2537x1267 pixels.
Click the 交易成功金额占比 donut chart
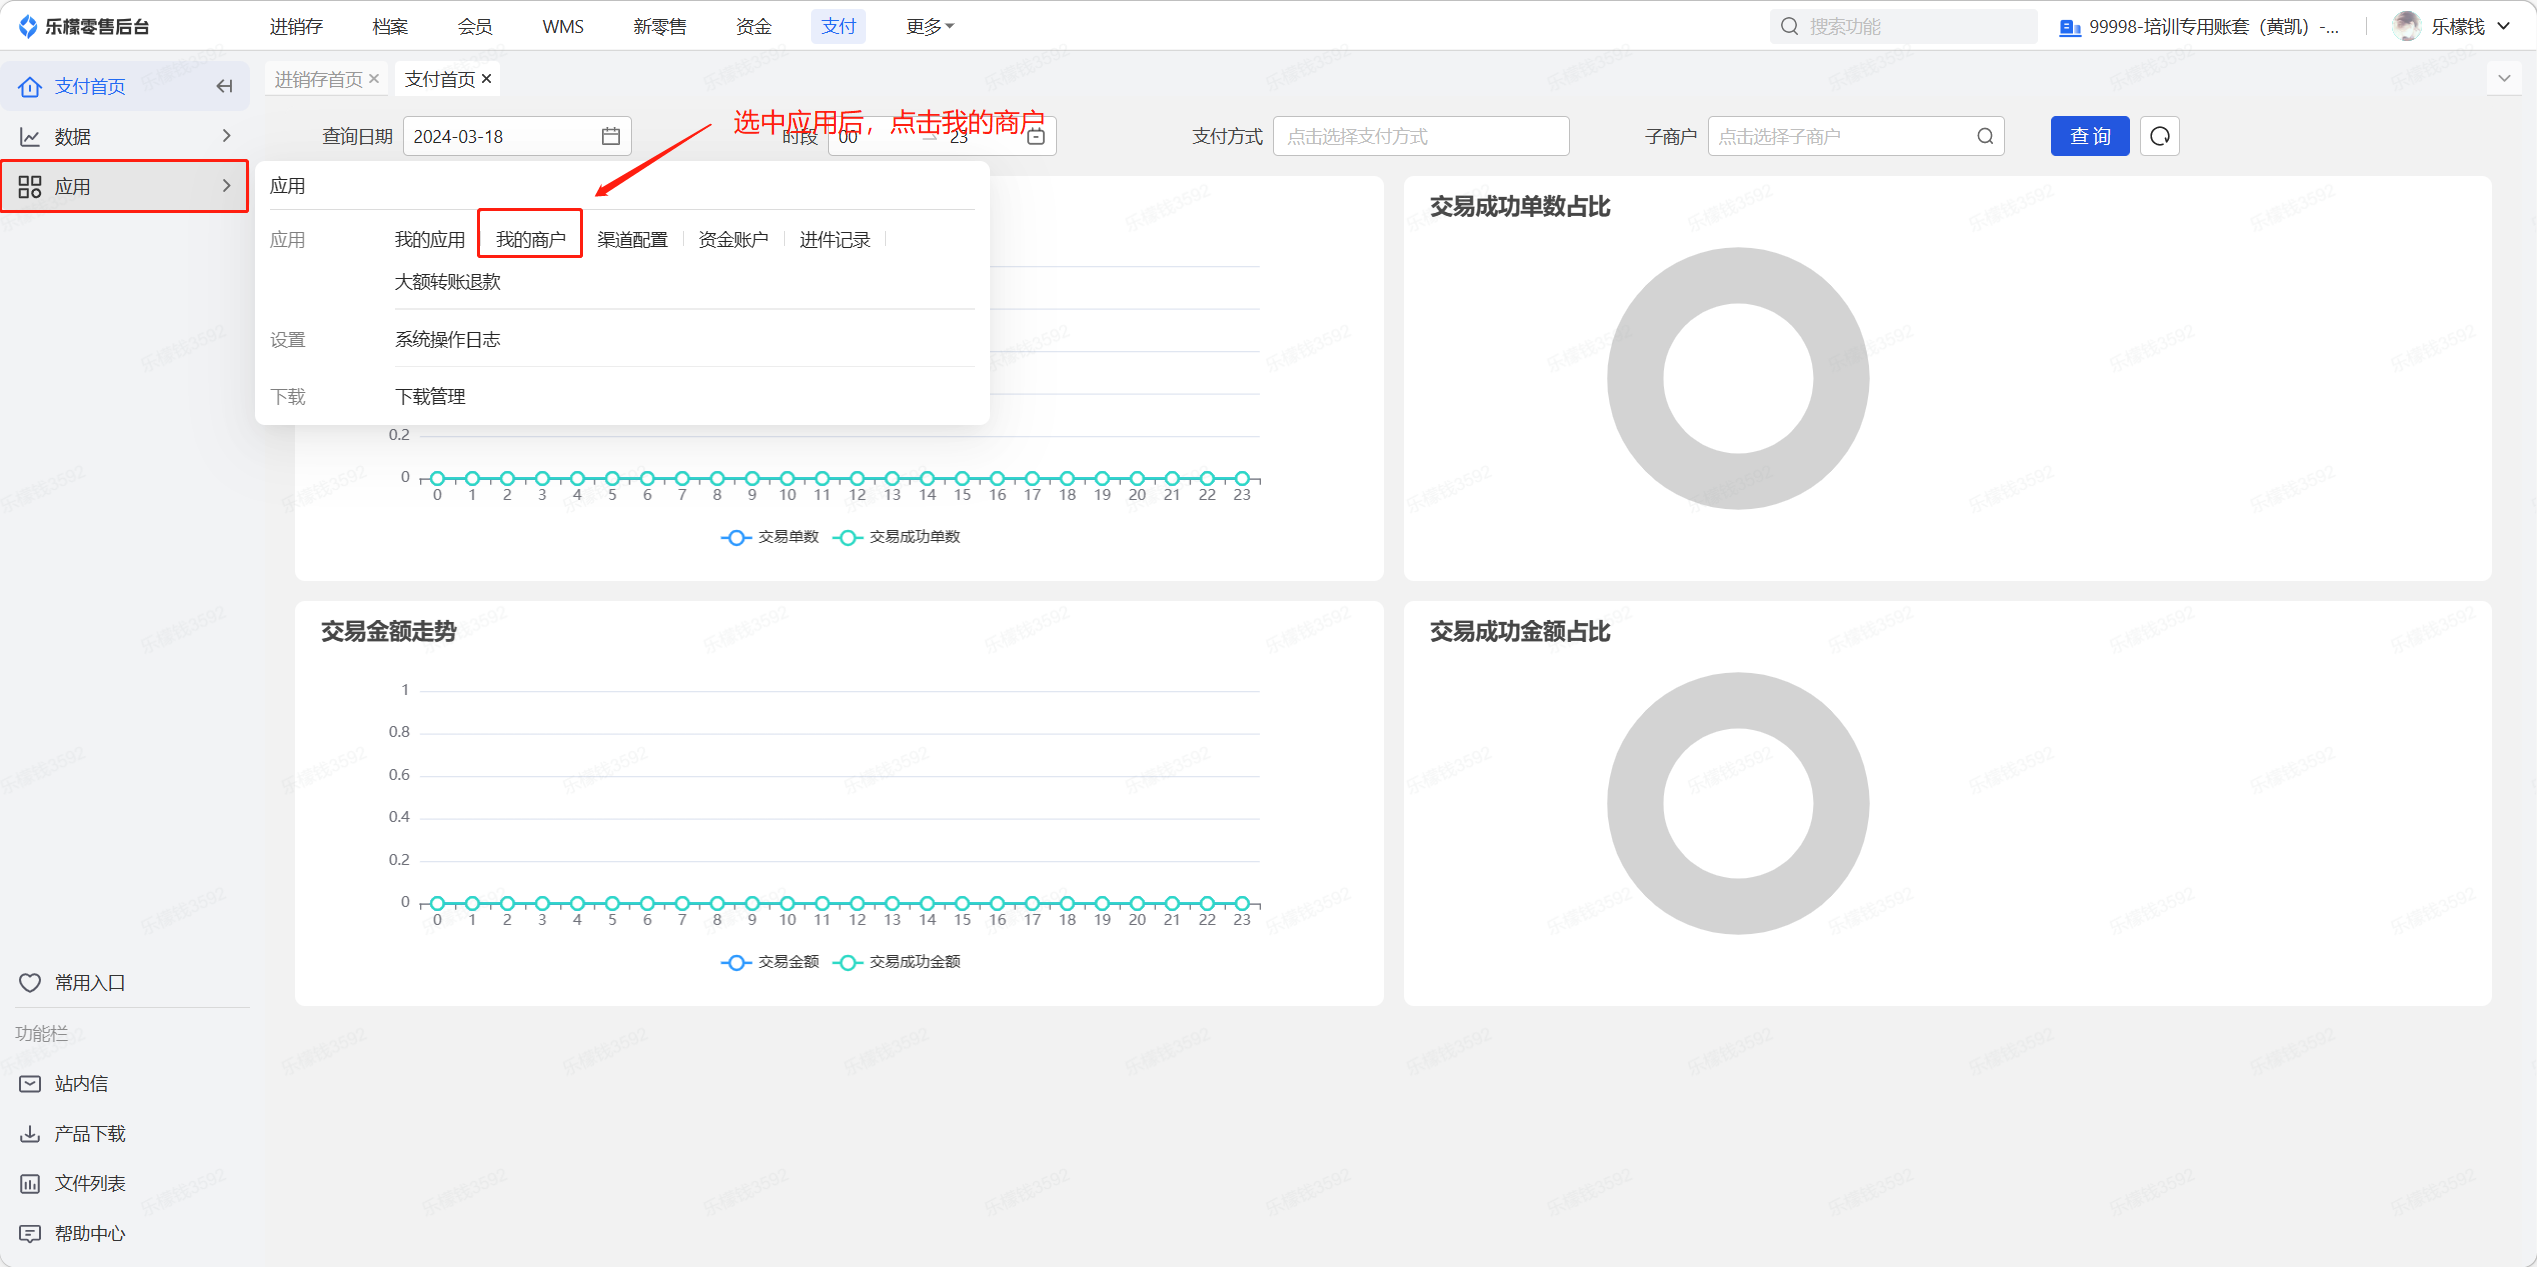(1738, 803)
